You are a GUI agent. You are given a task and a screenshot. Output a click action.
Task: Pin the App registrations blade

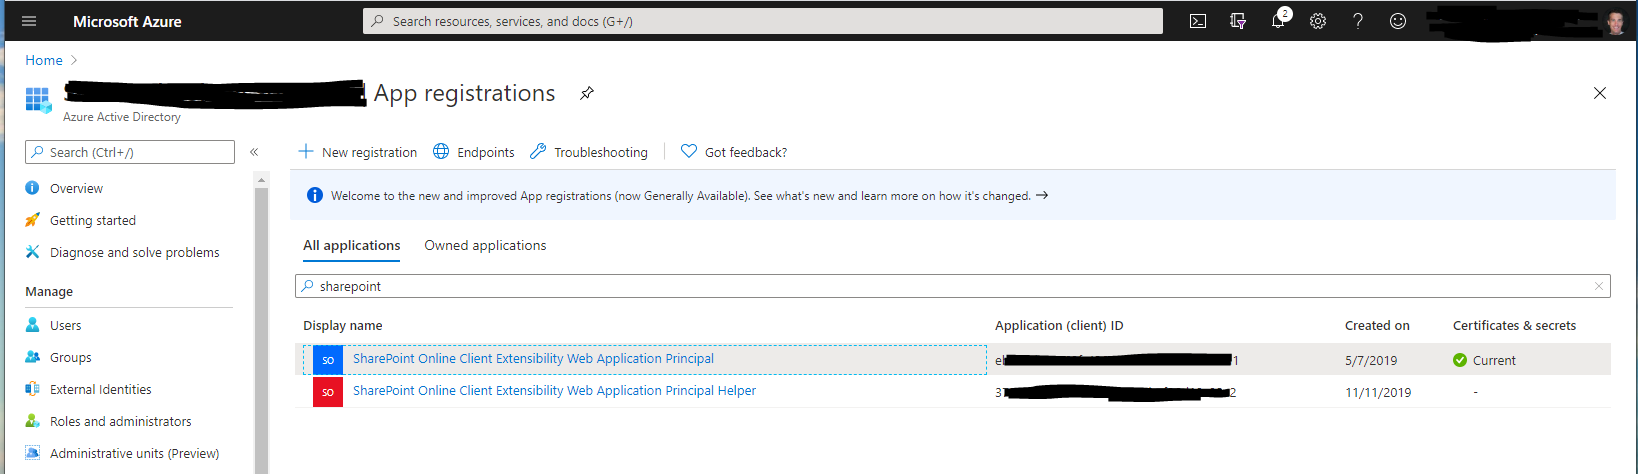(x=587, y=93)
